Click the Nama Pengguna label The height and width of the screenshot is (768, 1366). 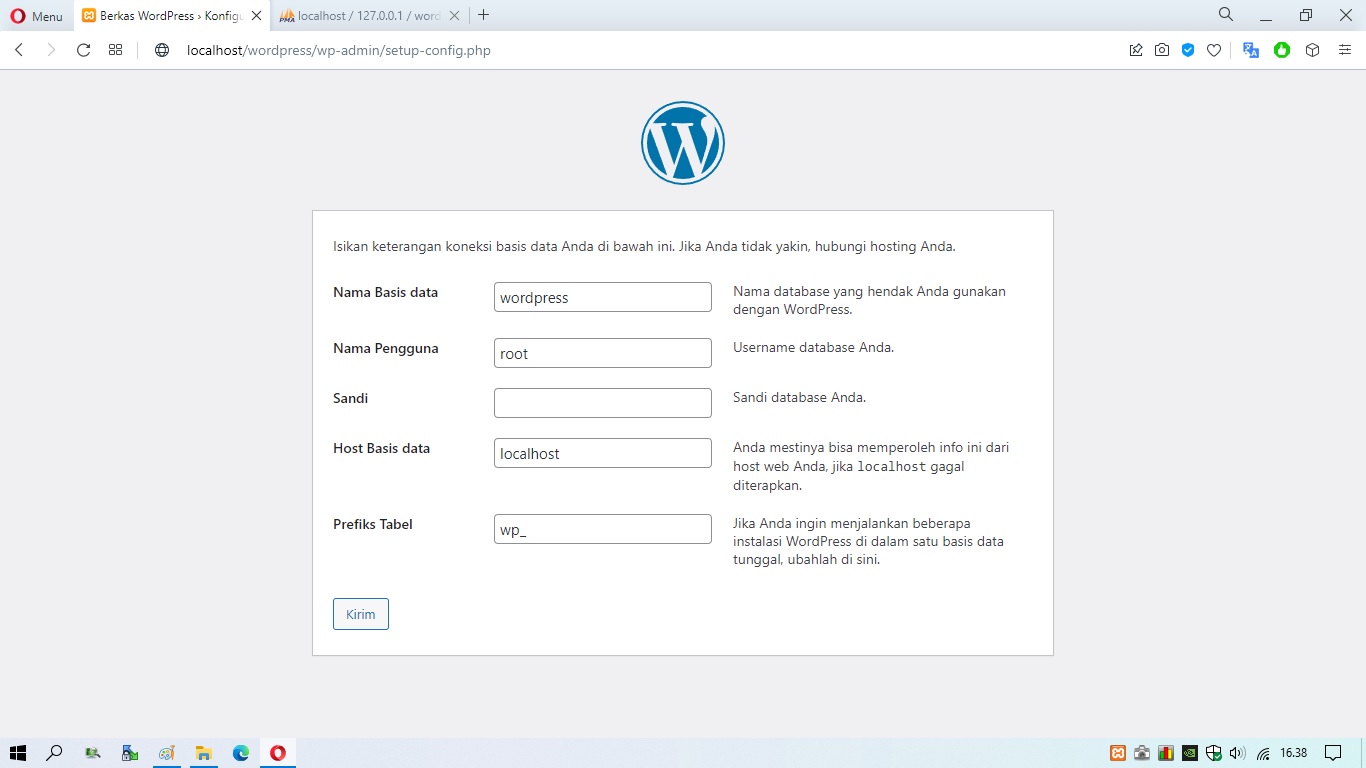point(386,348)
